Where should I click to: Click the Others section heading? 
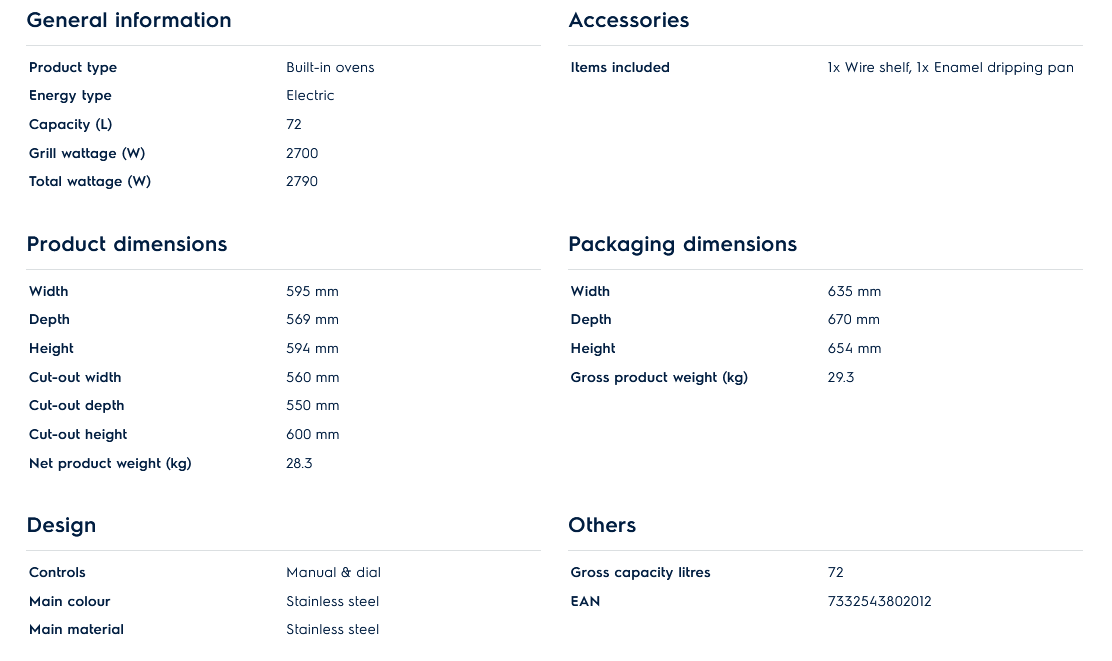tap(602, 525)
